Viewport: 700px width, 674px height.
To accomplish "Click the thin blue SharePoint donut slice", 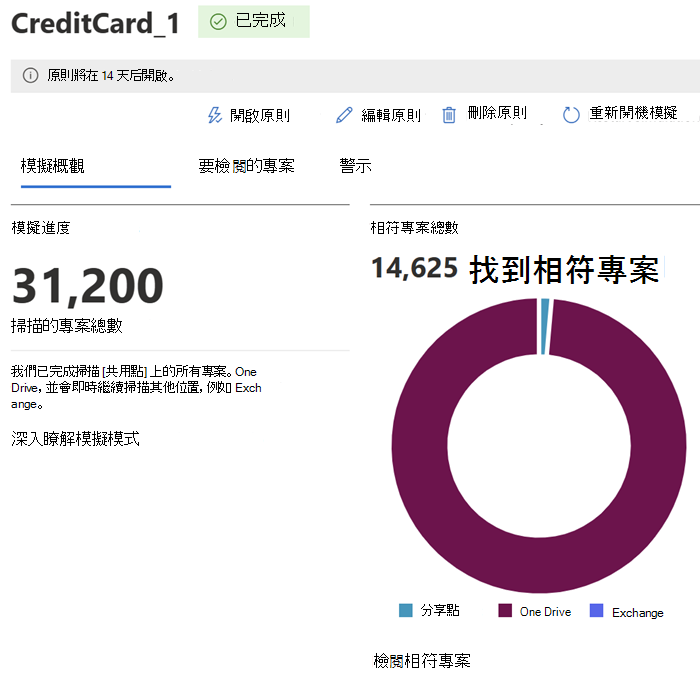I will pyautogui.click(x=545, y=326).
